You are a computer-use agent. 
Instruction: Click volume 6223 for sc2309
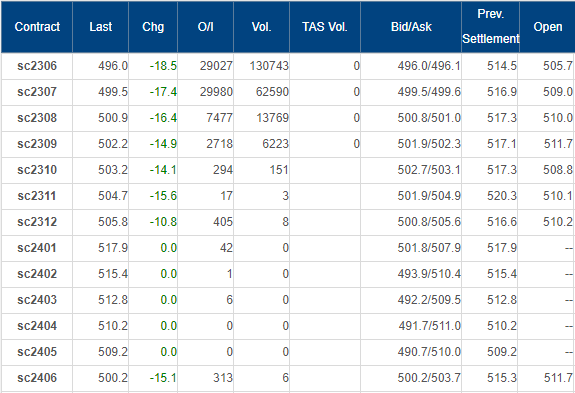pos(276,144)
